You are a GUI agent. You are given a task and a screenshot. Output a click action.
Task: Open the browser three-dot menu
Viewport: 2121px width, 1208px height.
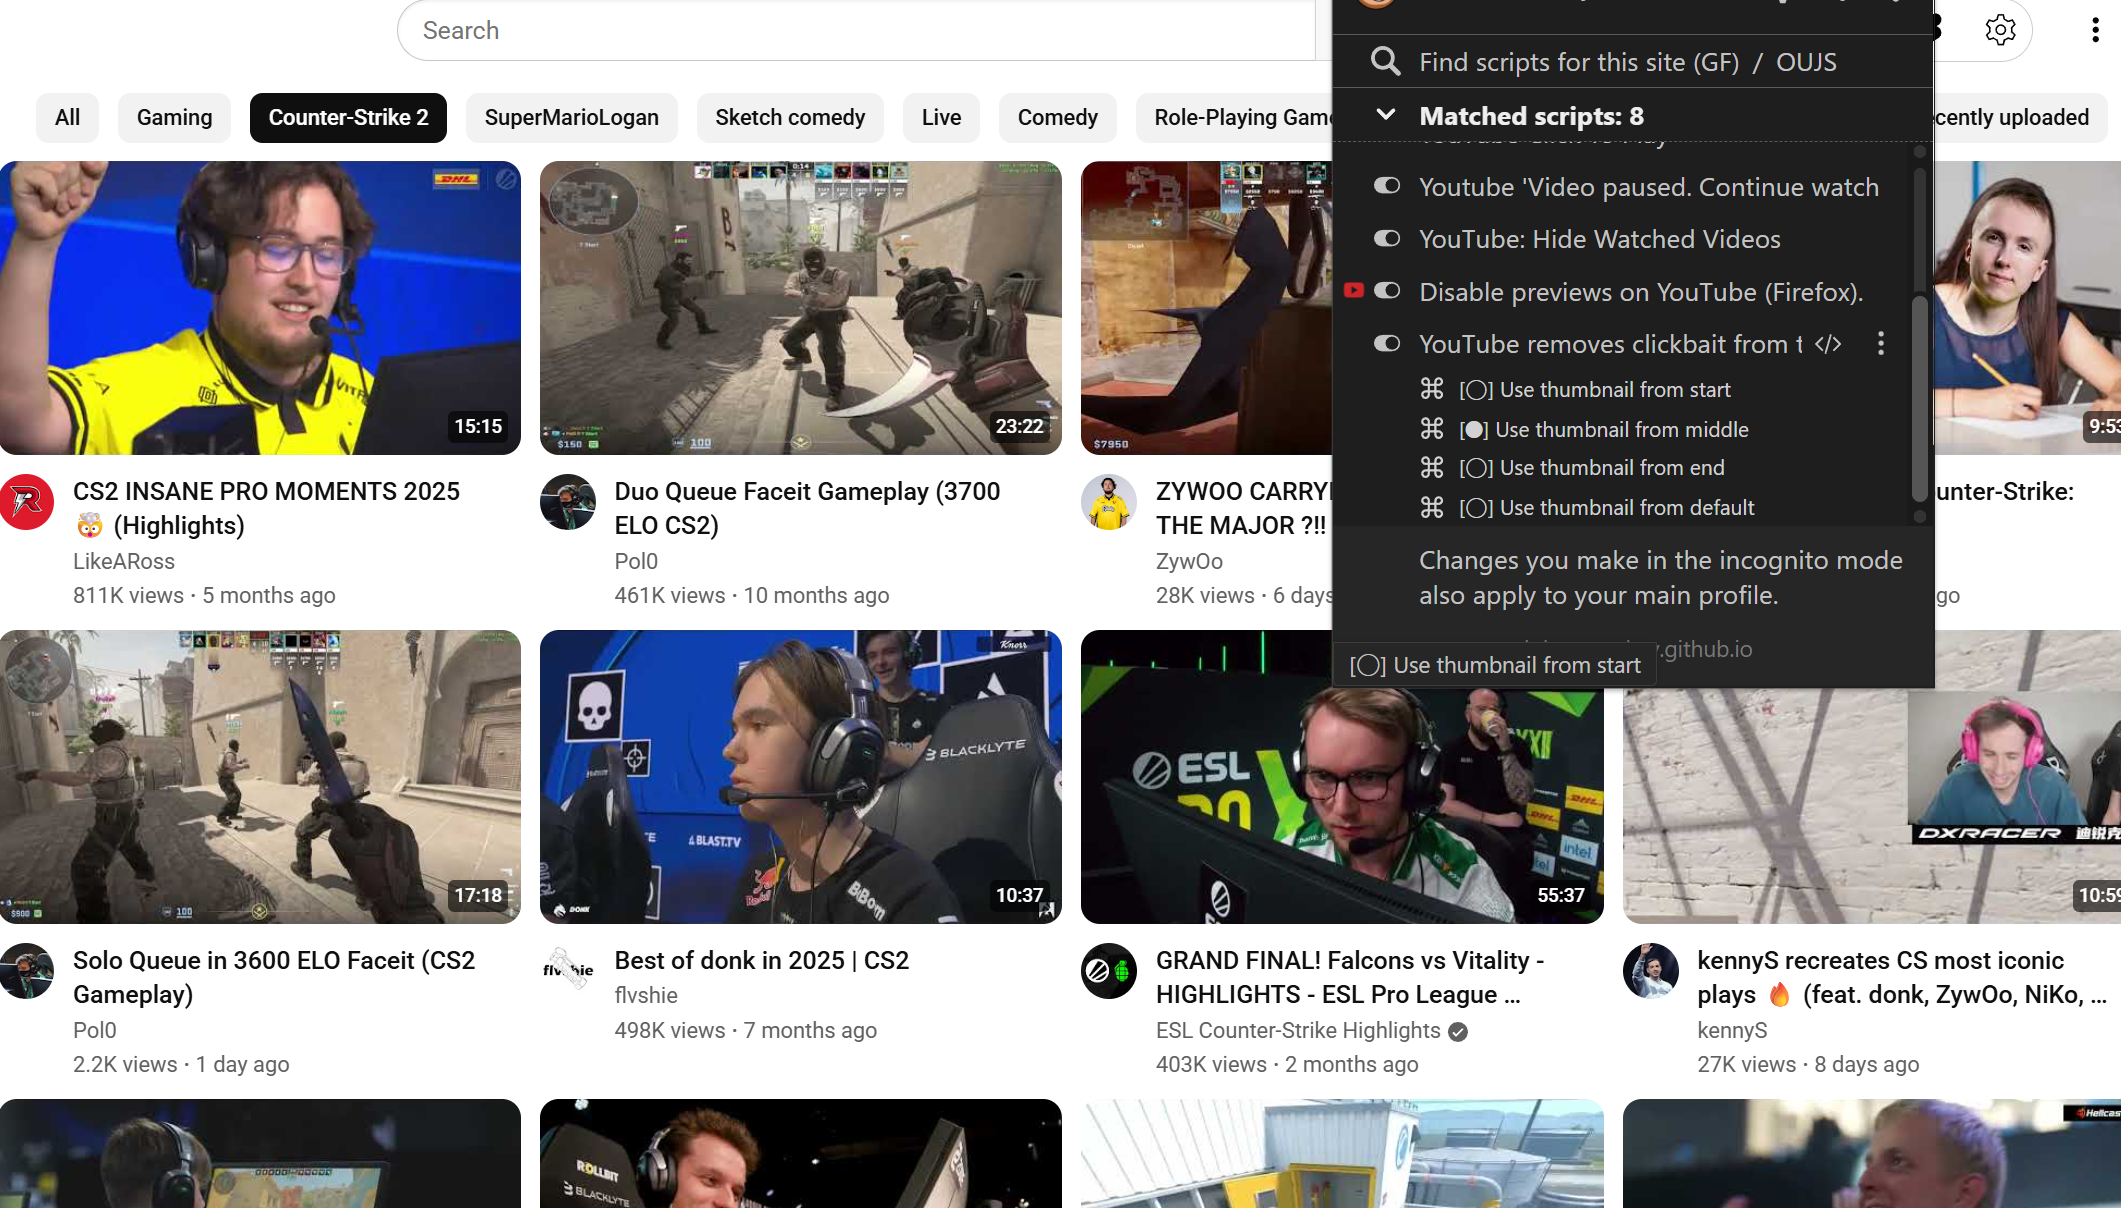click(2095, 30)
